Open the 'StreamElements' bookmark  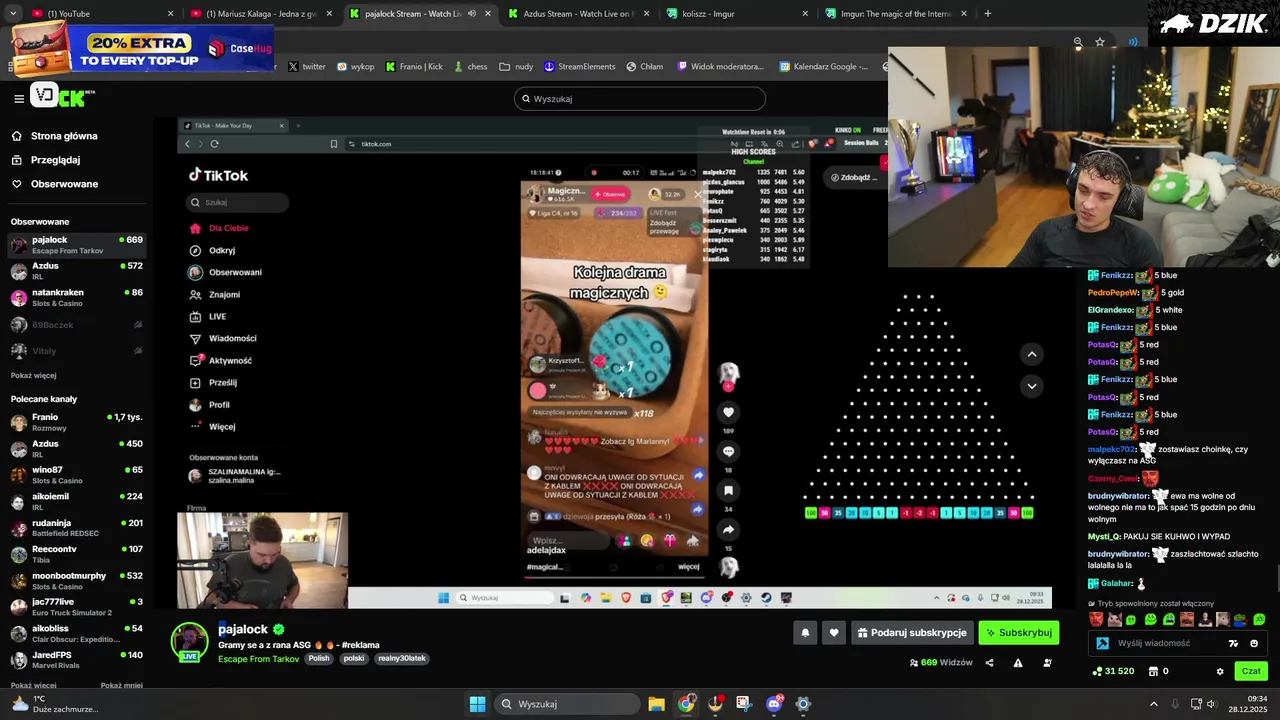point(580,67)
